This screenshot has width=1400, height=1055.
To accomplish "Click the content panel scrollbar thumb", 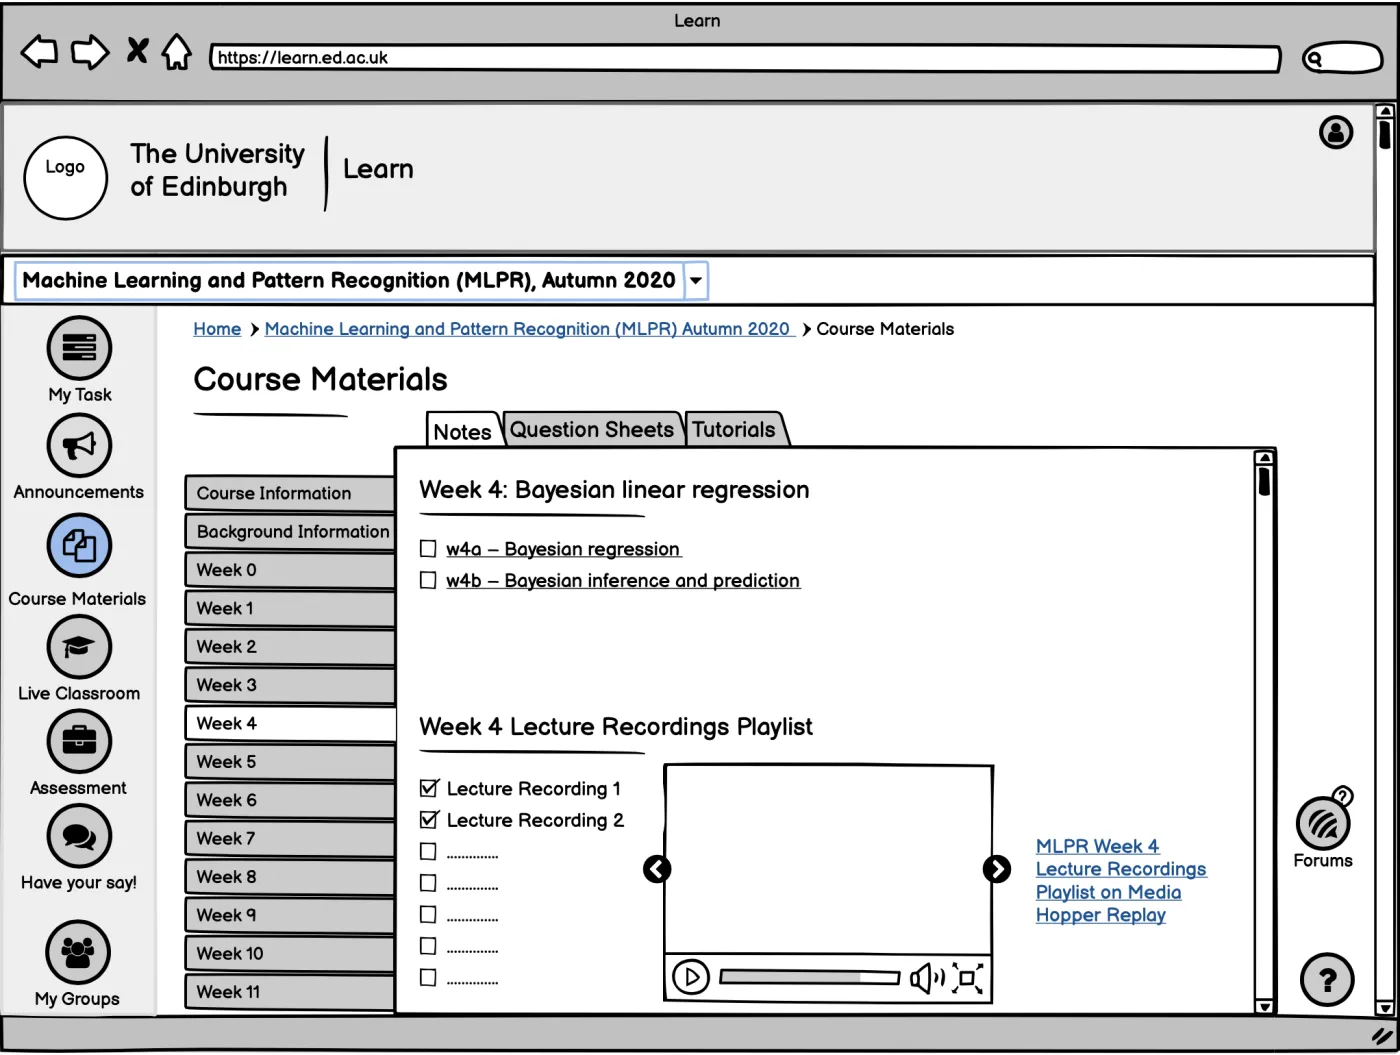I will coord(1264,482).
